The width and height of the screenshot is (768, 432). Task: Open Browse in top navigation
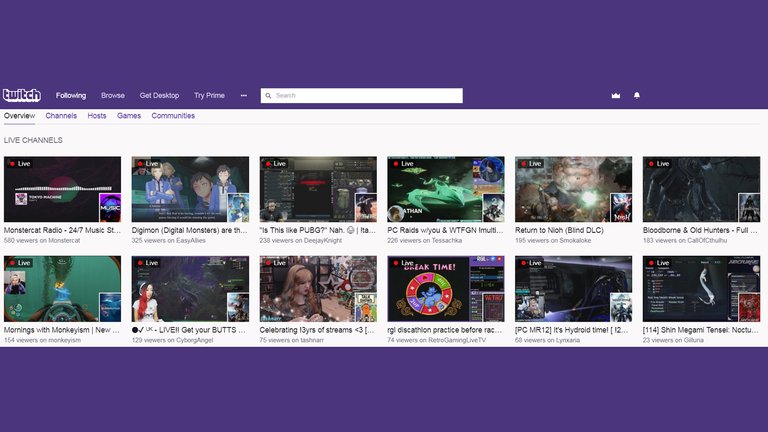[x=113, y=96]
